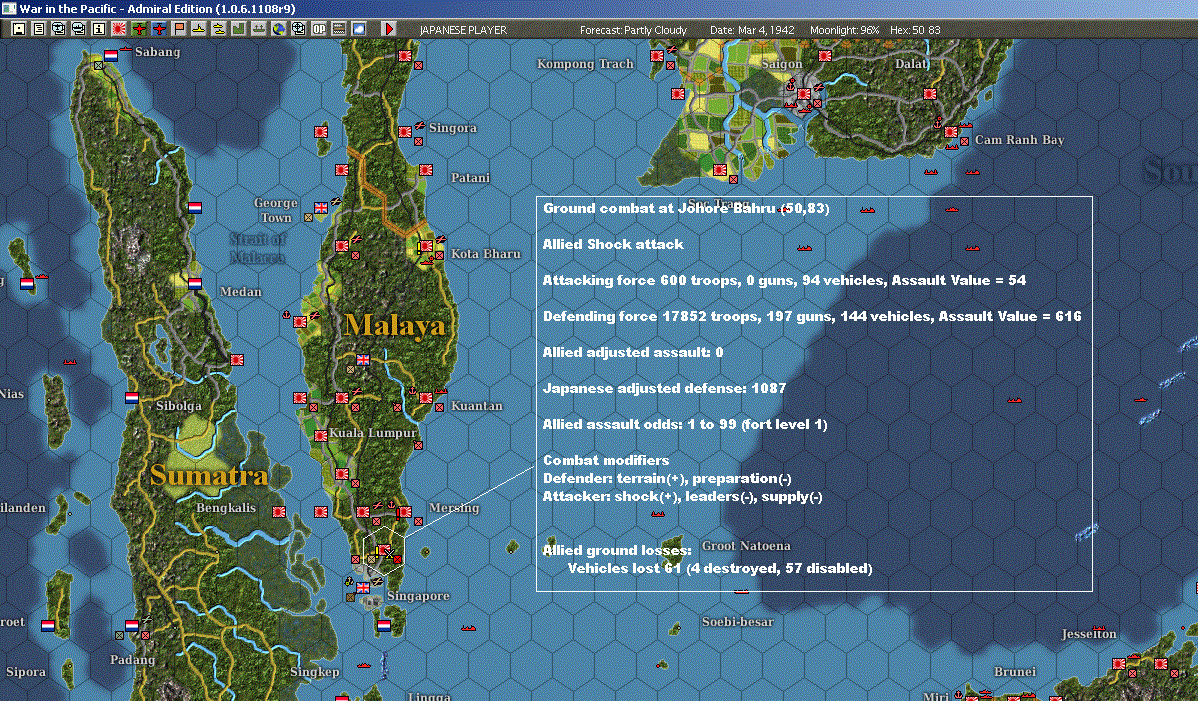Click the 'Defending force 17852 troops' line
This screenshot has width=1198, height=701.
(812, 316)
